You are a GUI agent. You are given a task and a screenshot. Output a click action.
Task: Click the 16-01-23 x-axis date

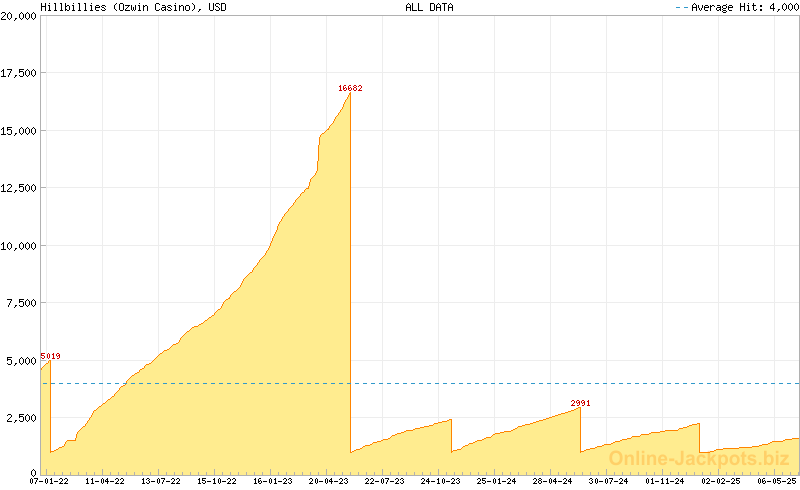click(x=273, y=481)
